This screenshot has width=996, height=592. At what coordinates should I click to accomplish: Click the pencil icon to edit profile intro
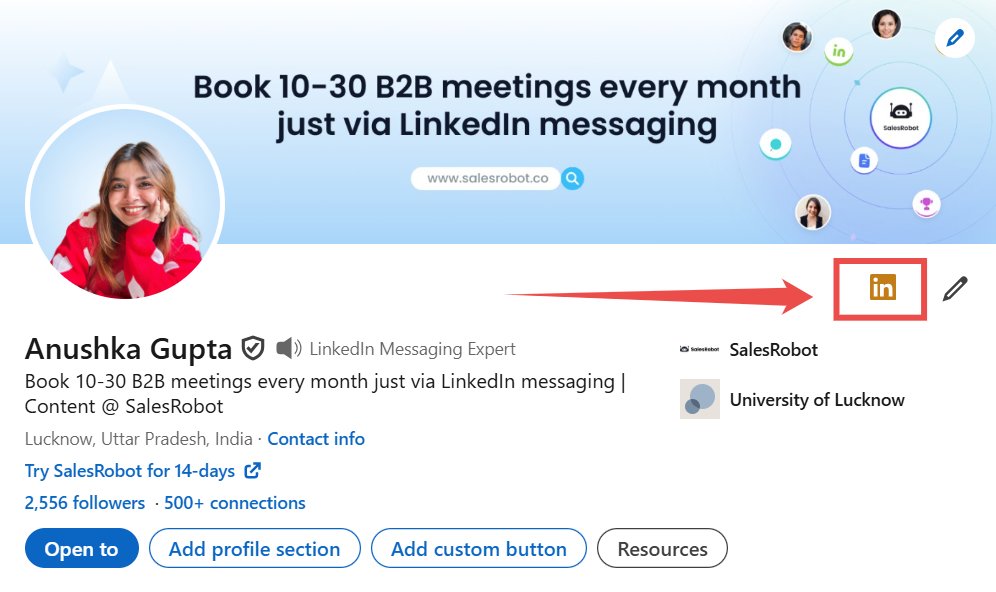click(955, 288)
